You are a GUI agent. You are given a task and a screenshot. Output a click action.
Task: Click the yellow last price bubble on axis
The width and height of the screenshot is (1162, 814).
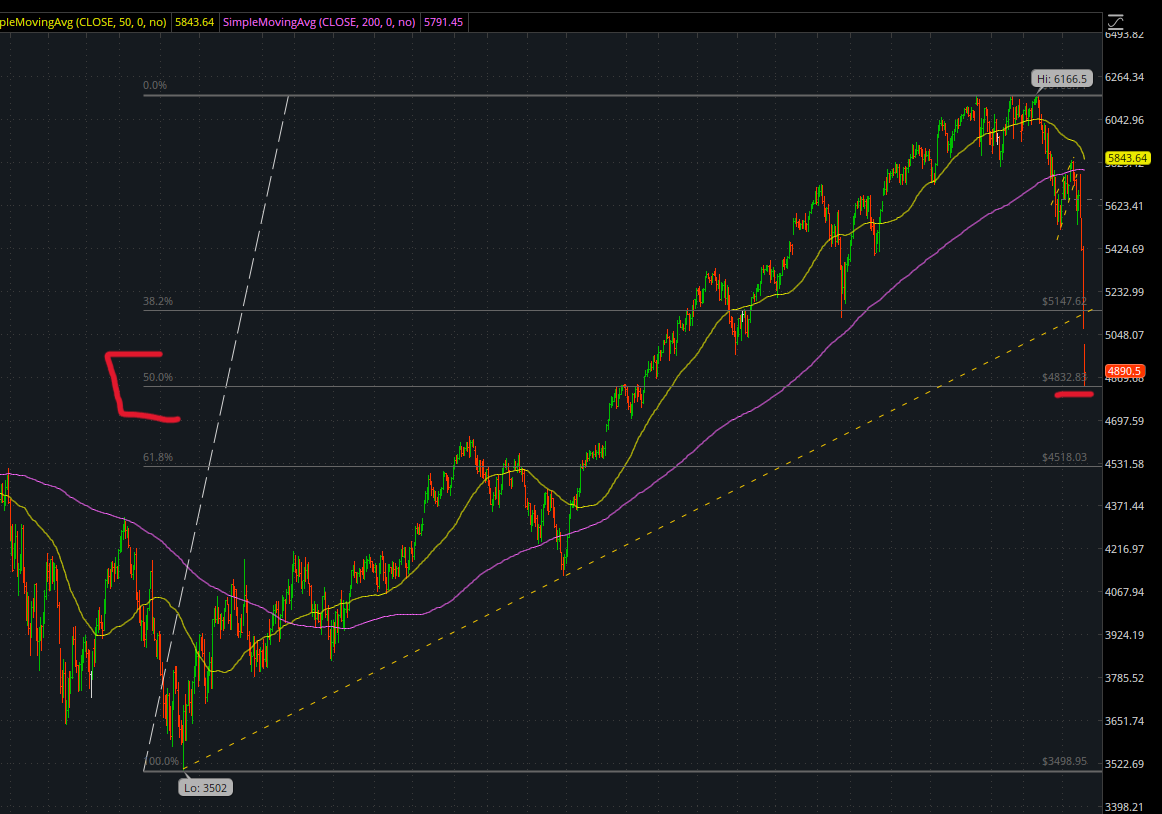tap(1127, 157)
